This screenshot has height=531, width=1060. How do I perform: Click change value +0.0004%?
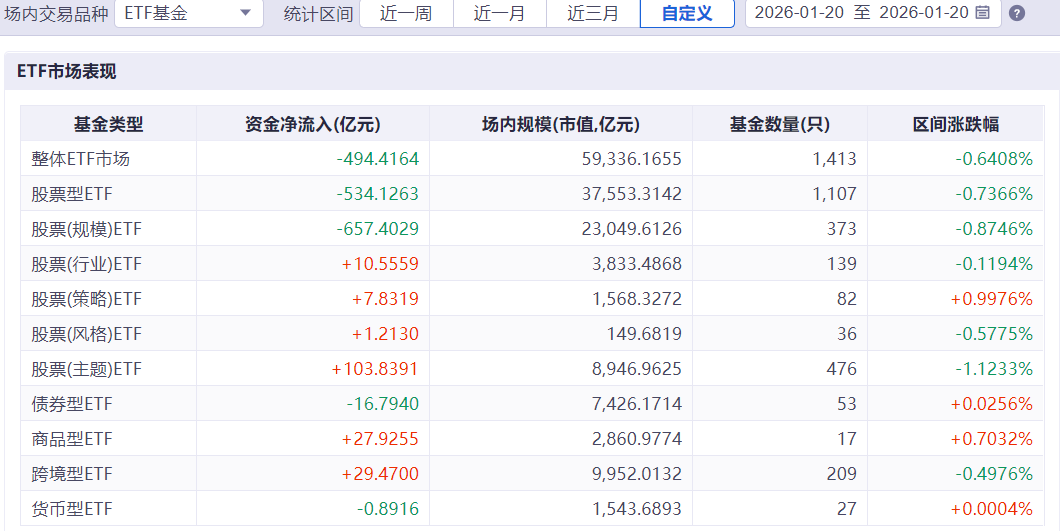point(992,509)
